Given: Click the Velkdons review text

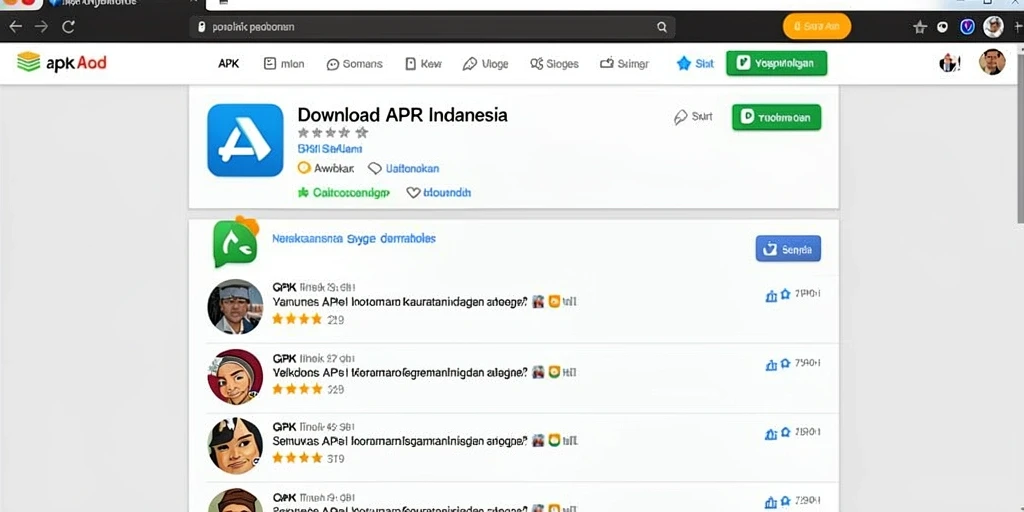Looking at the screenshot, I should click(x=400, y=372).
